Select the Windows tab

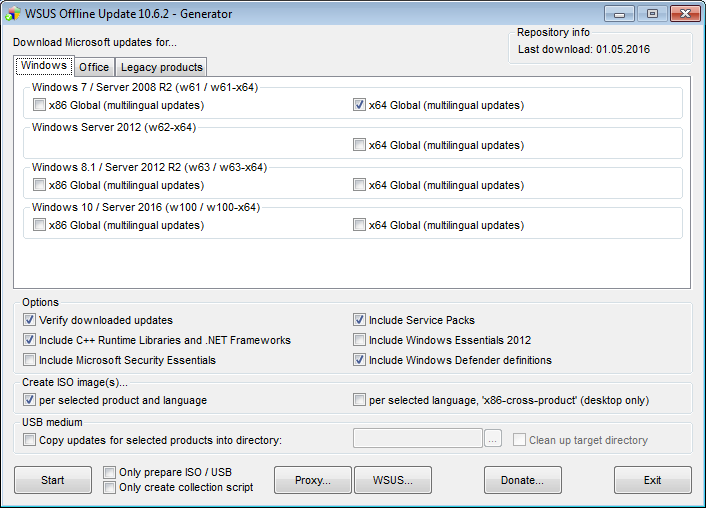(x=44, y=66)
